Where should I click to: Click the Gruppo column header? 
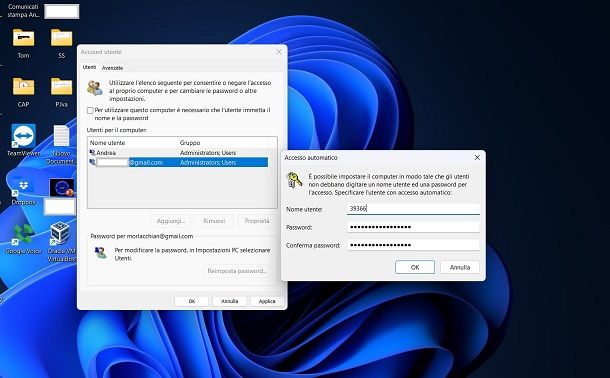223,143
